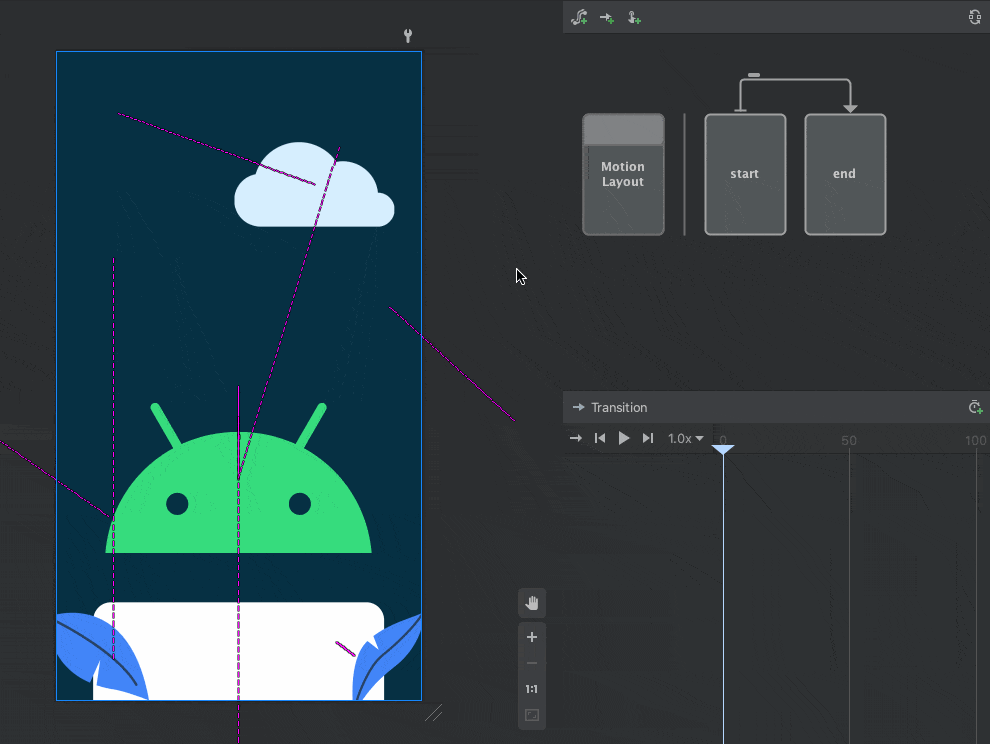990x744 pixels.
Task: Play the transition animation
Action: (623, 437)
